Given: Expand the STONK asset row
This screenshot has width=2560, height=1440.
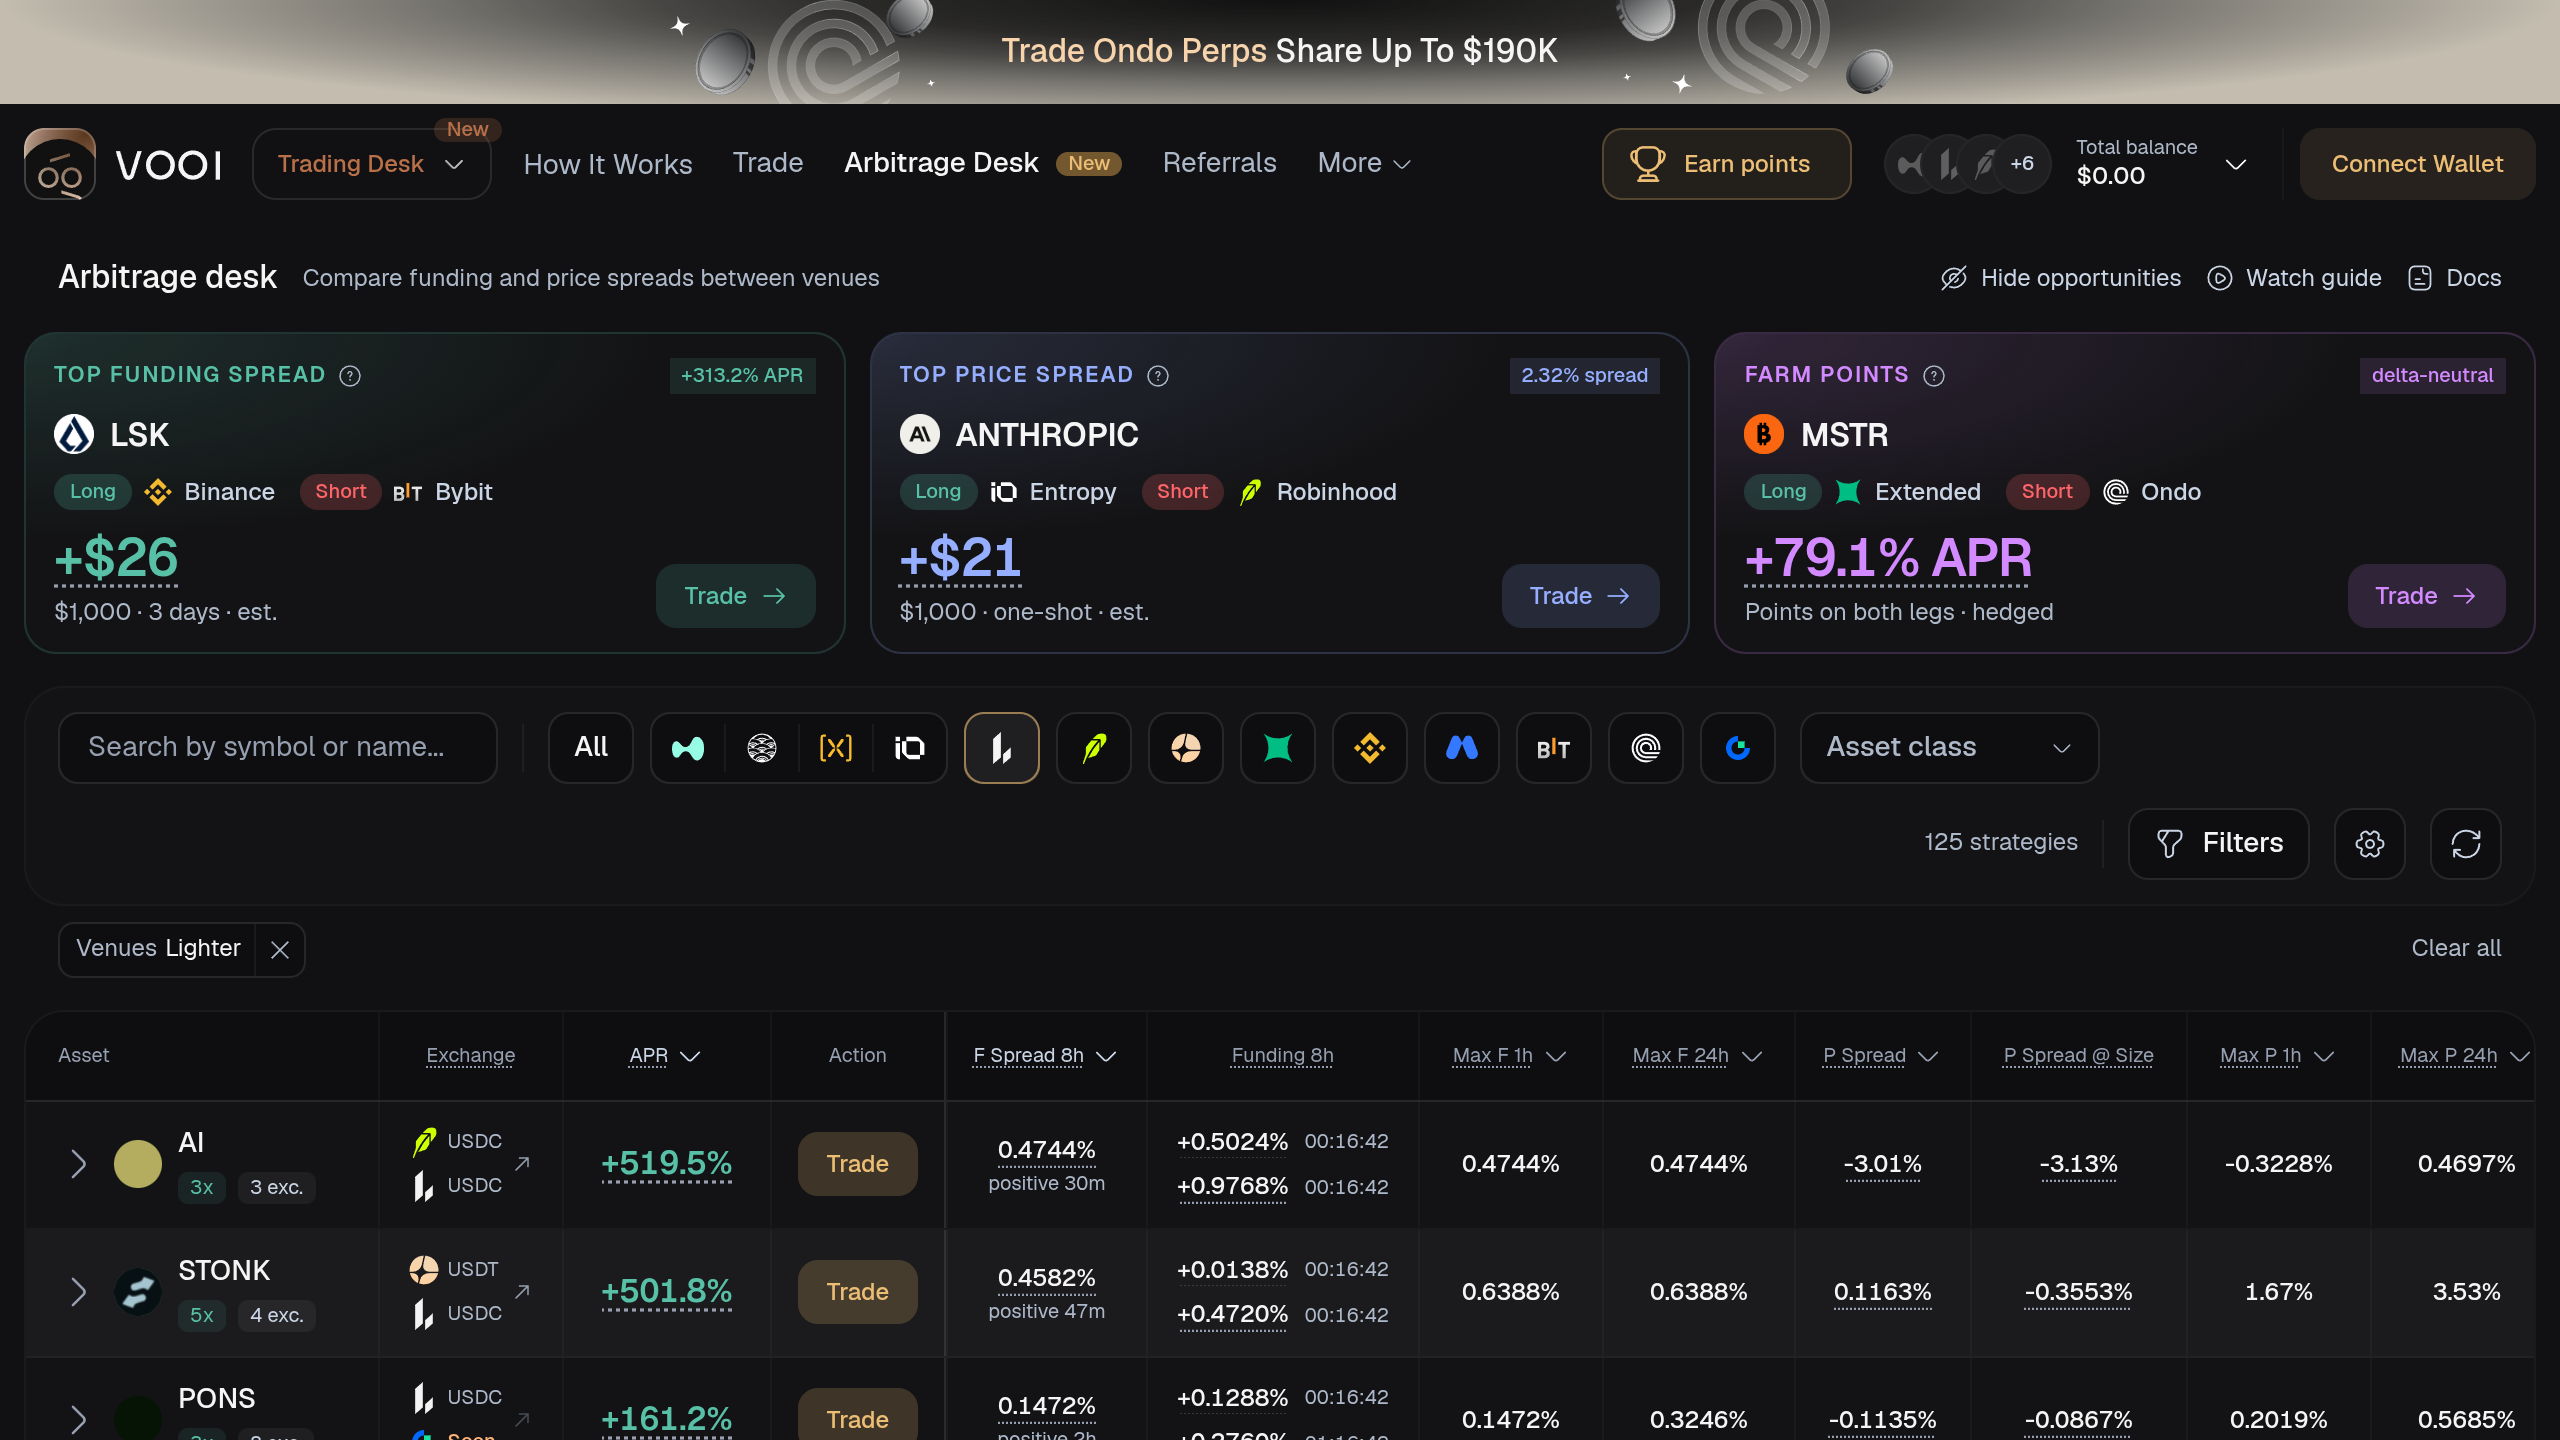Looking at the screenshot, I should coord(78,1292).
